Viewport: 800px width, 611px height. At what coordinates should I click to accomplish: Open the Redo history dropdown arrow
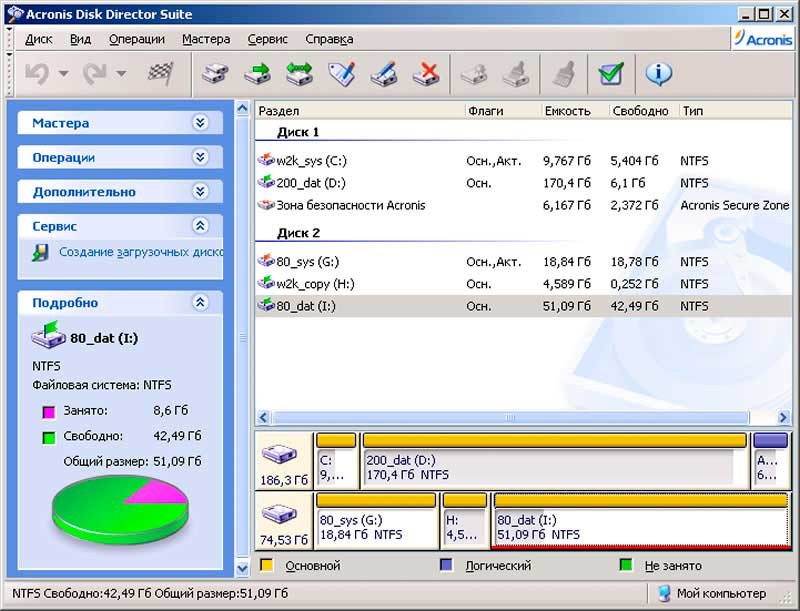(x=121, y=73)
